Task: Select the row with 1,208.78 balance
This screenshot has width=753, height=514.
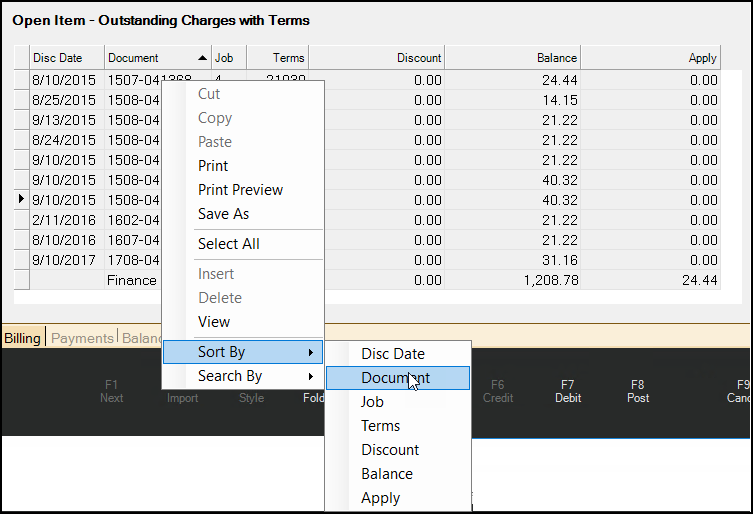Action: pos(550,281)
